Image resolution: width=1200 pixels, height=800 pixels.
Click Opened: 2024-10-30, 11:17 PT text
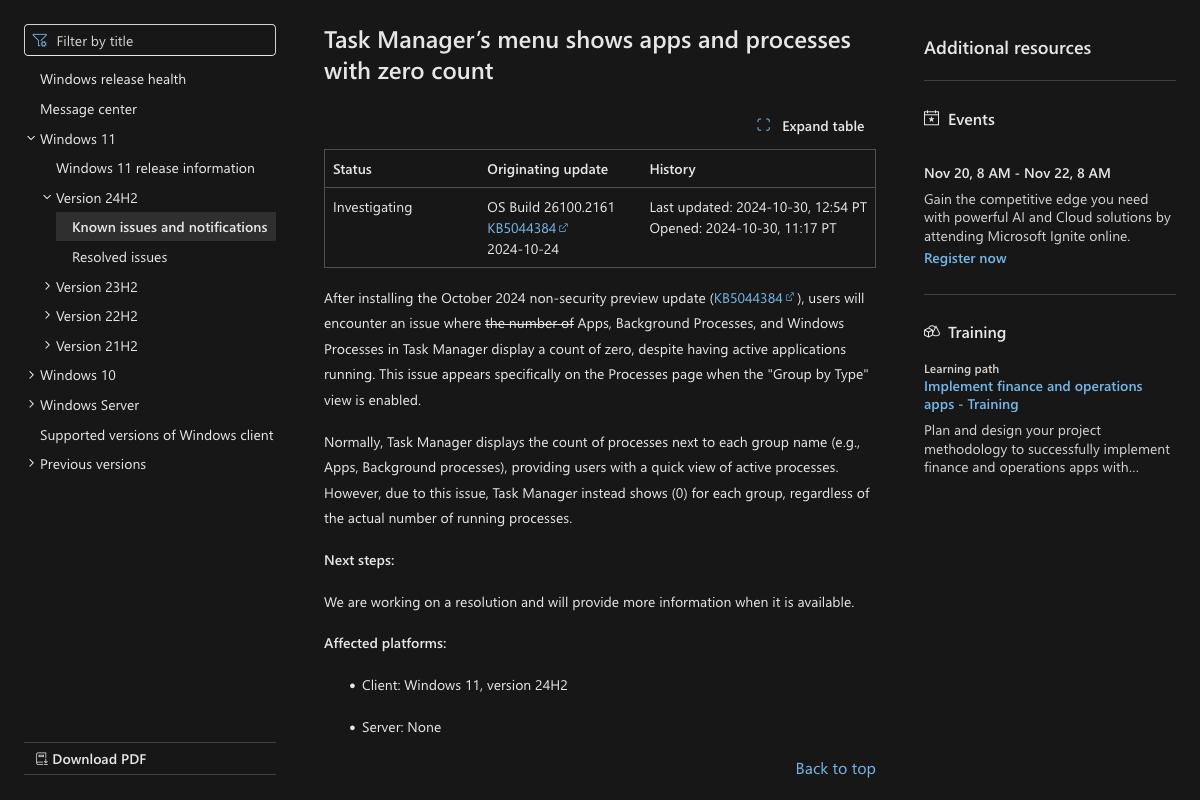[x=743, y=228]
